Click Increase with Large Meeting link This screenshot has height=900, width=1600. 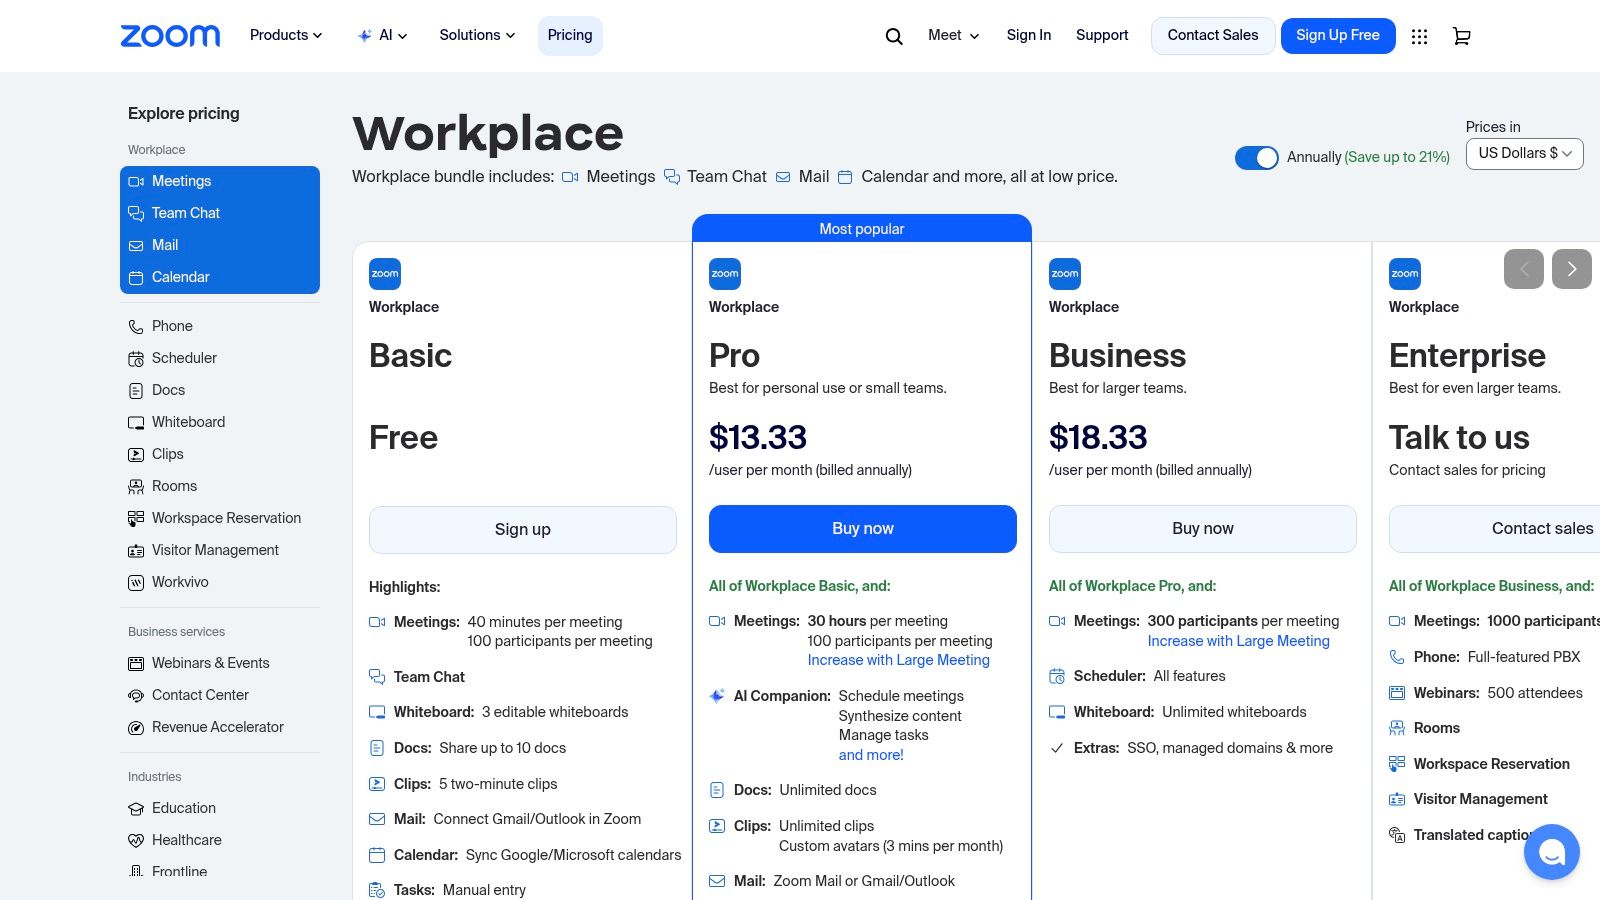[898, 660]
